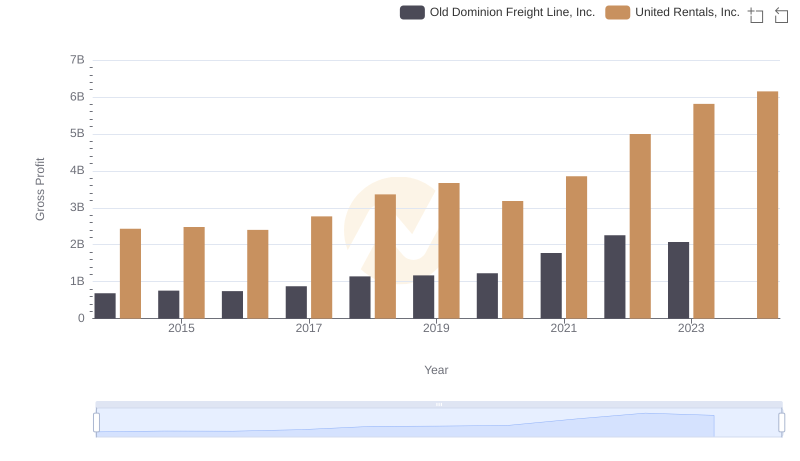Click the 2015 Old Dominion bar
The image size is (800, 461).
[x=169, y=304]
